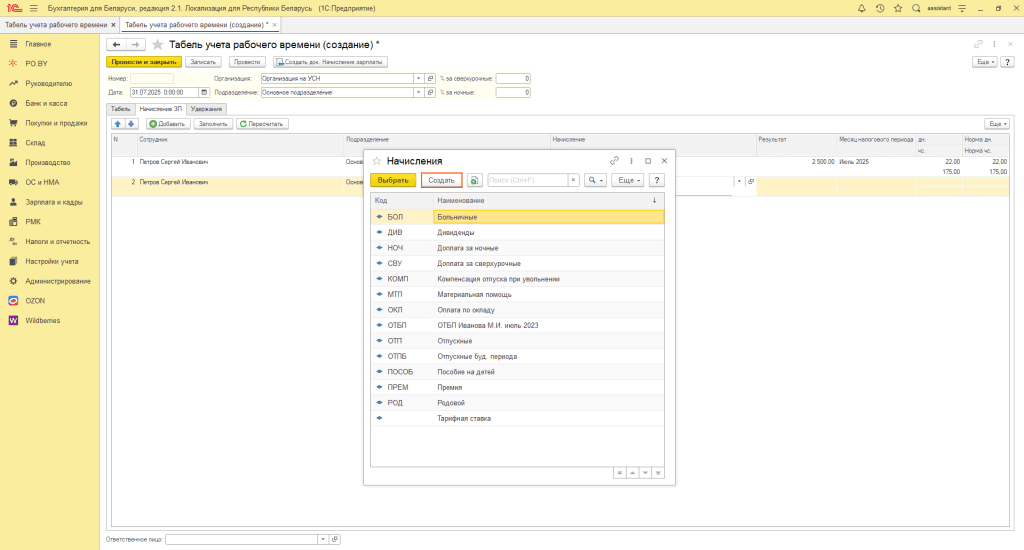This screenshot has width=1024, height=550.
Task: Get link to timesheet document
Action: point(978,44)
